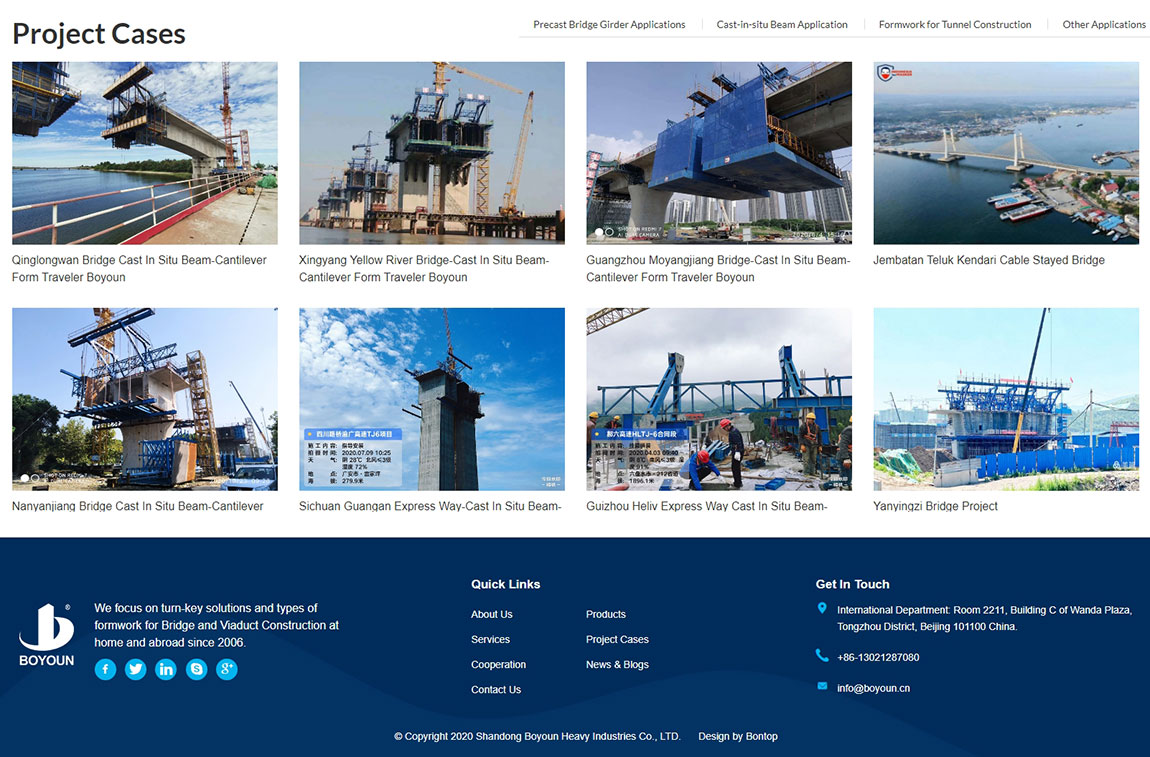Viewport: 1150px width, 757px height.
Task: Open the About Us quick link
Action: pyautogui.click(x=491, y=614)
